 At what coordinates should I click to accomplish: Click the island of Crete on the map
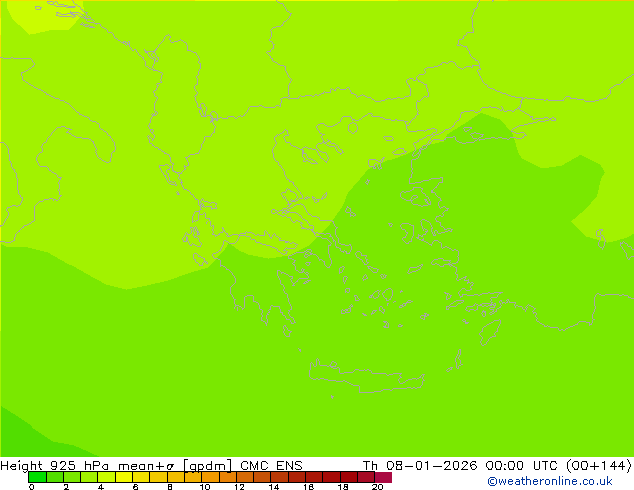[366, 377]
